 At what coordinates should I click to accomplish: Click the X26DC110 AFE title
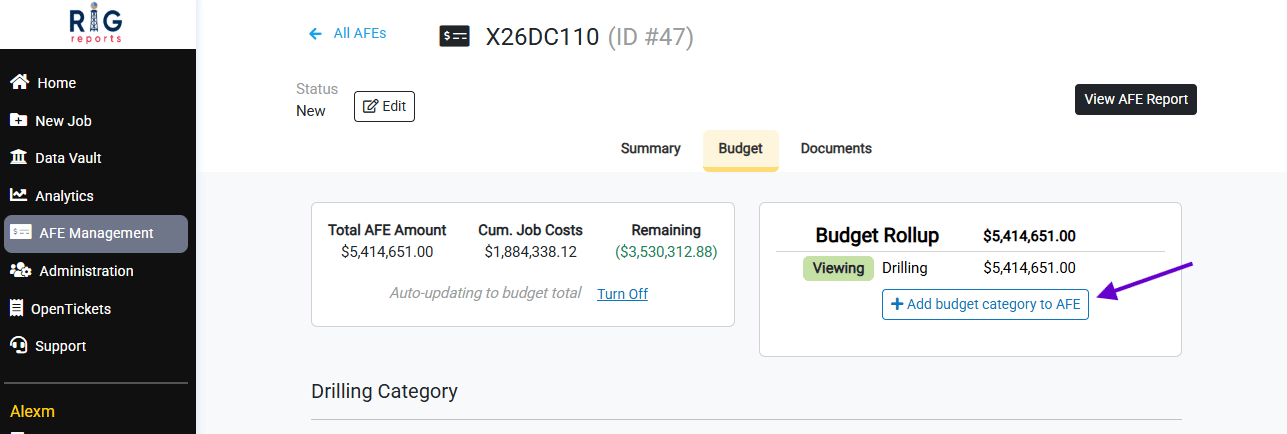pyautogui.click(x=543, y=37)
